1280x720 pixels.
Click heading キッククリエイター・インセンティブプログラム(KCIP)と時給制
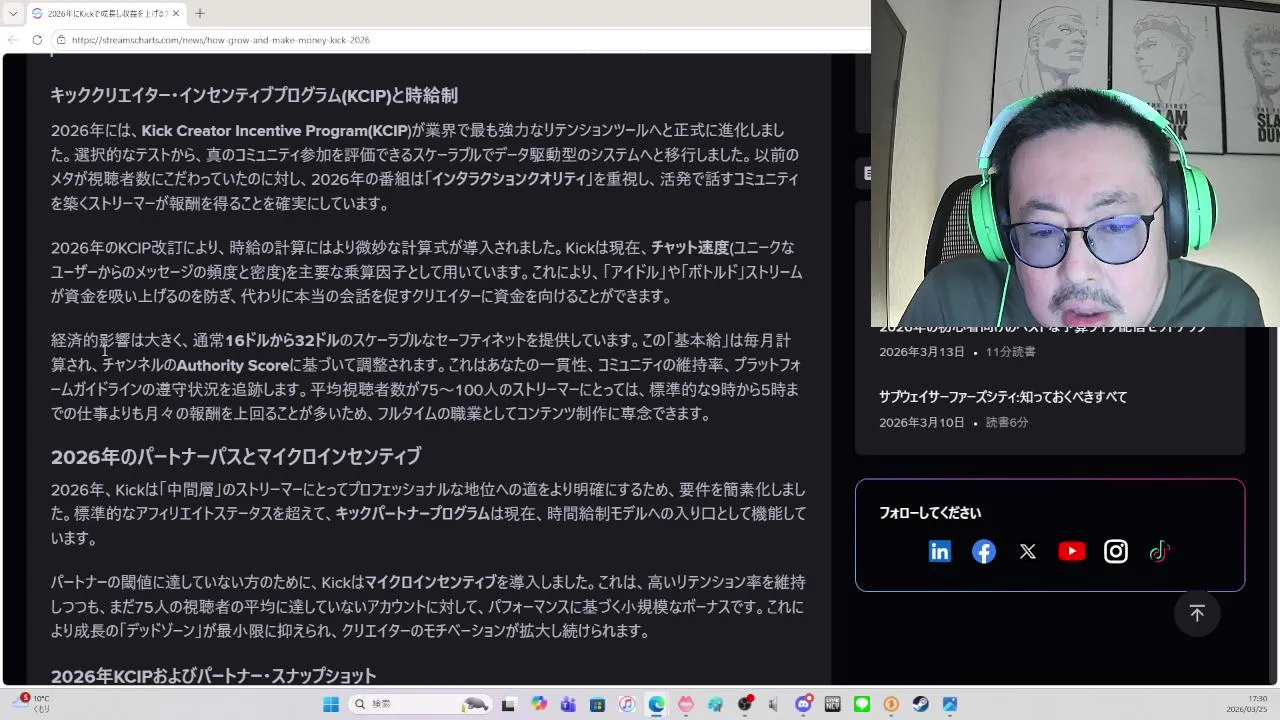(x=254, y=96)
